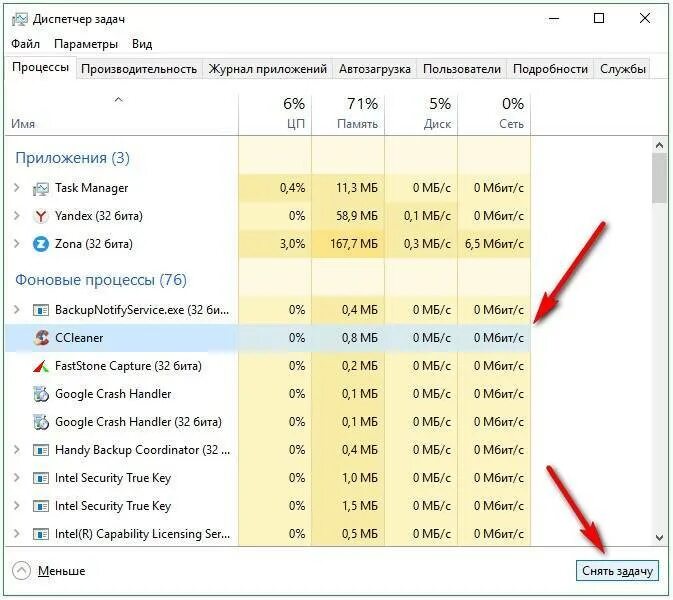This screenshot has height=600, width=673.
Task: Click the Снять задачу button
Action: pyautogui.click(x=617, y=571)
